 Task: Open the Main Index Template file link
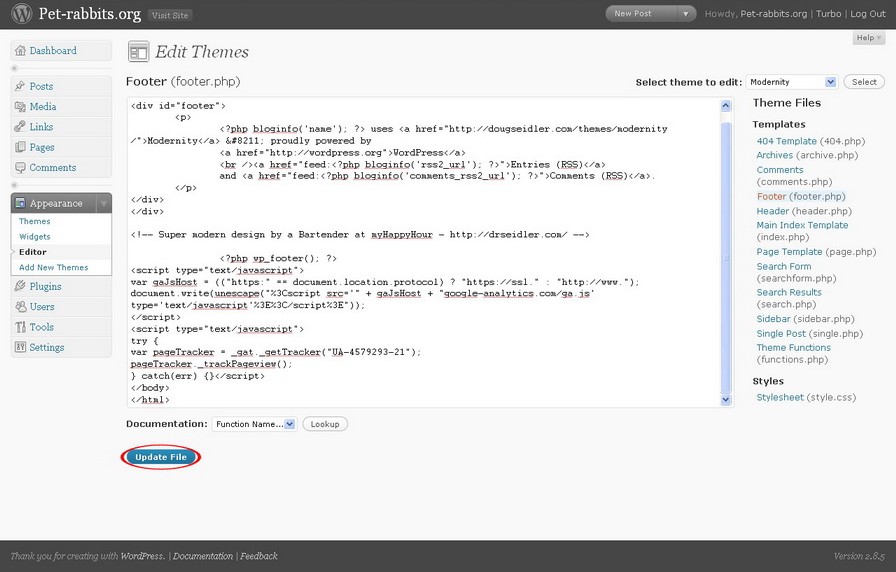tap(802, 225)
